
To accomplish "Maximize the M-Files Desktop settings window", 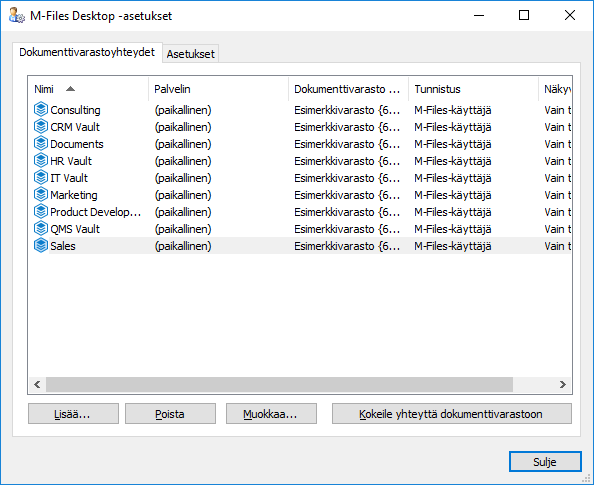I will click(x=524, y=15).
